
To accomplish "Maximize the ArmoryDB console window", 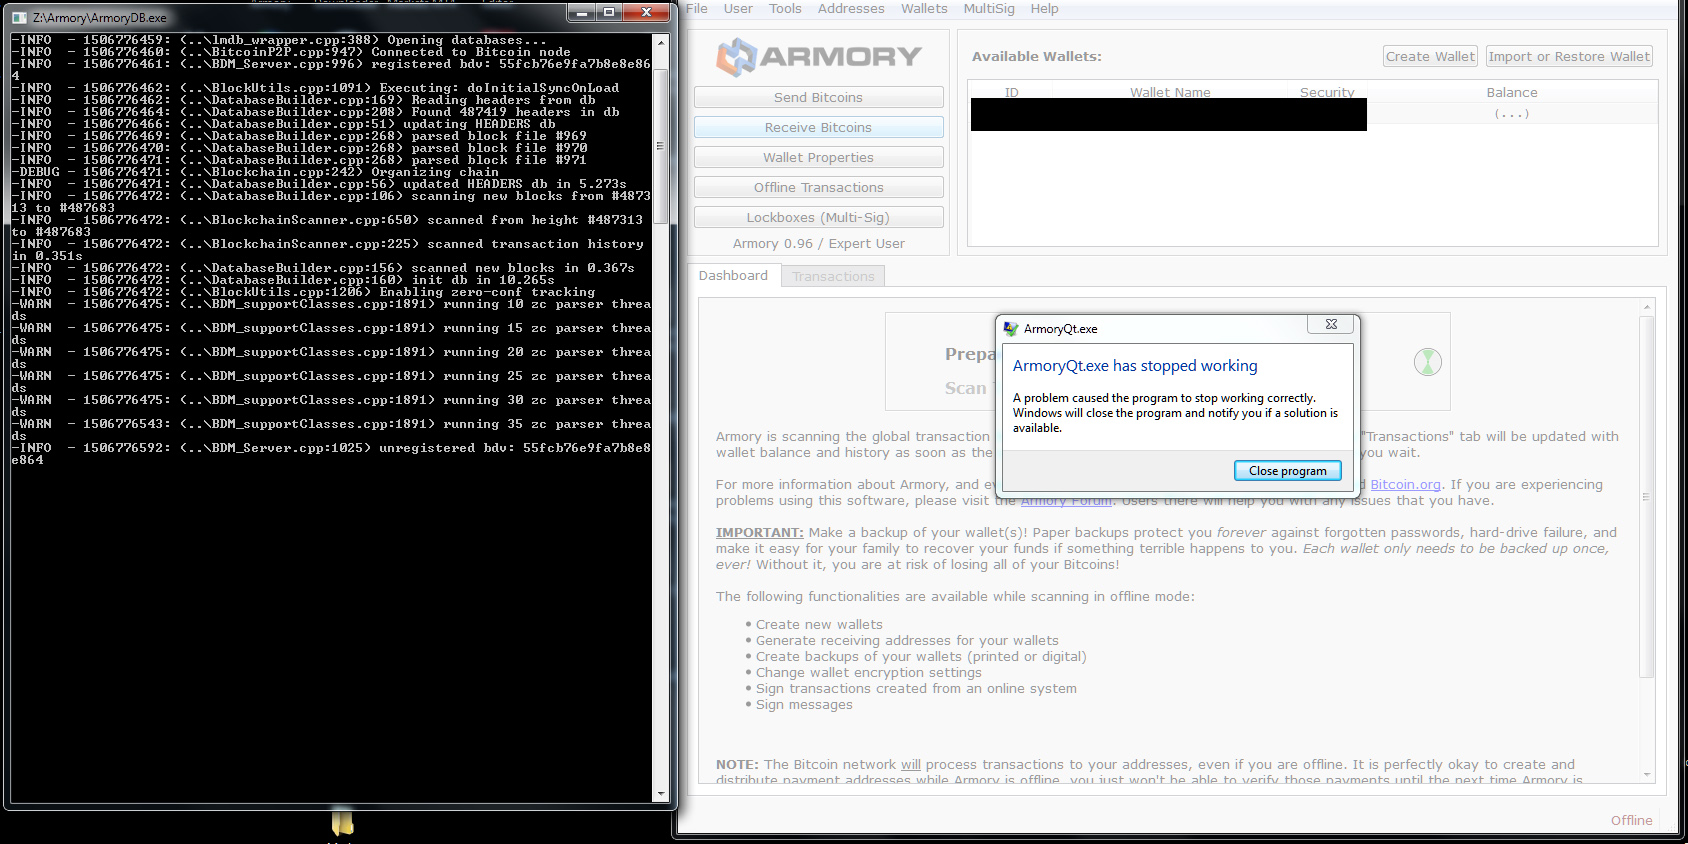I will coord(609,12).
